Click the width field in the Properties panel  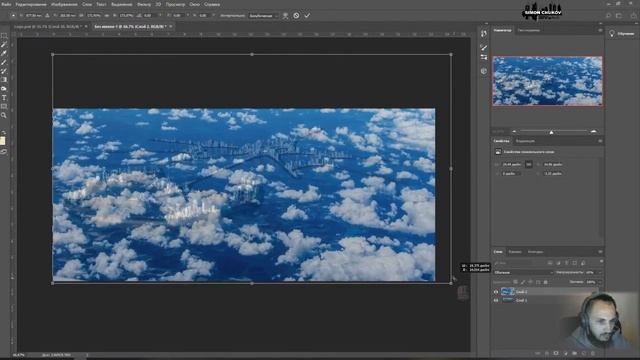pos(512,164)
